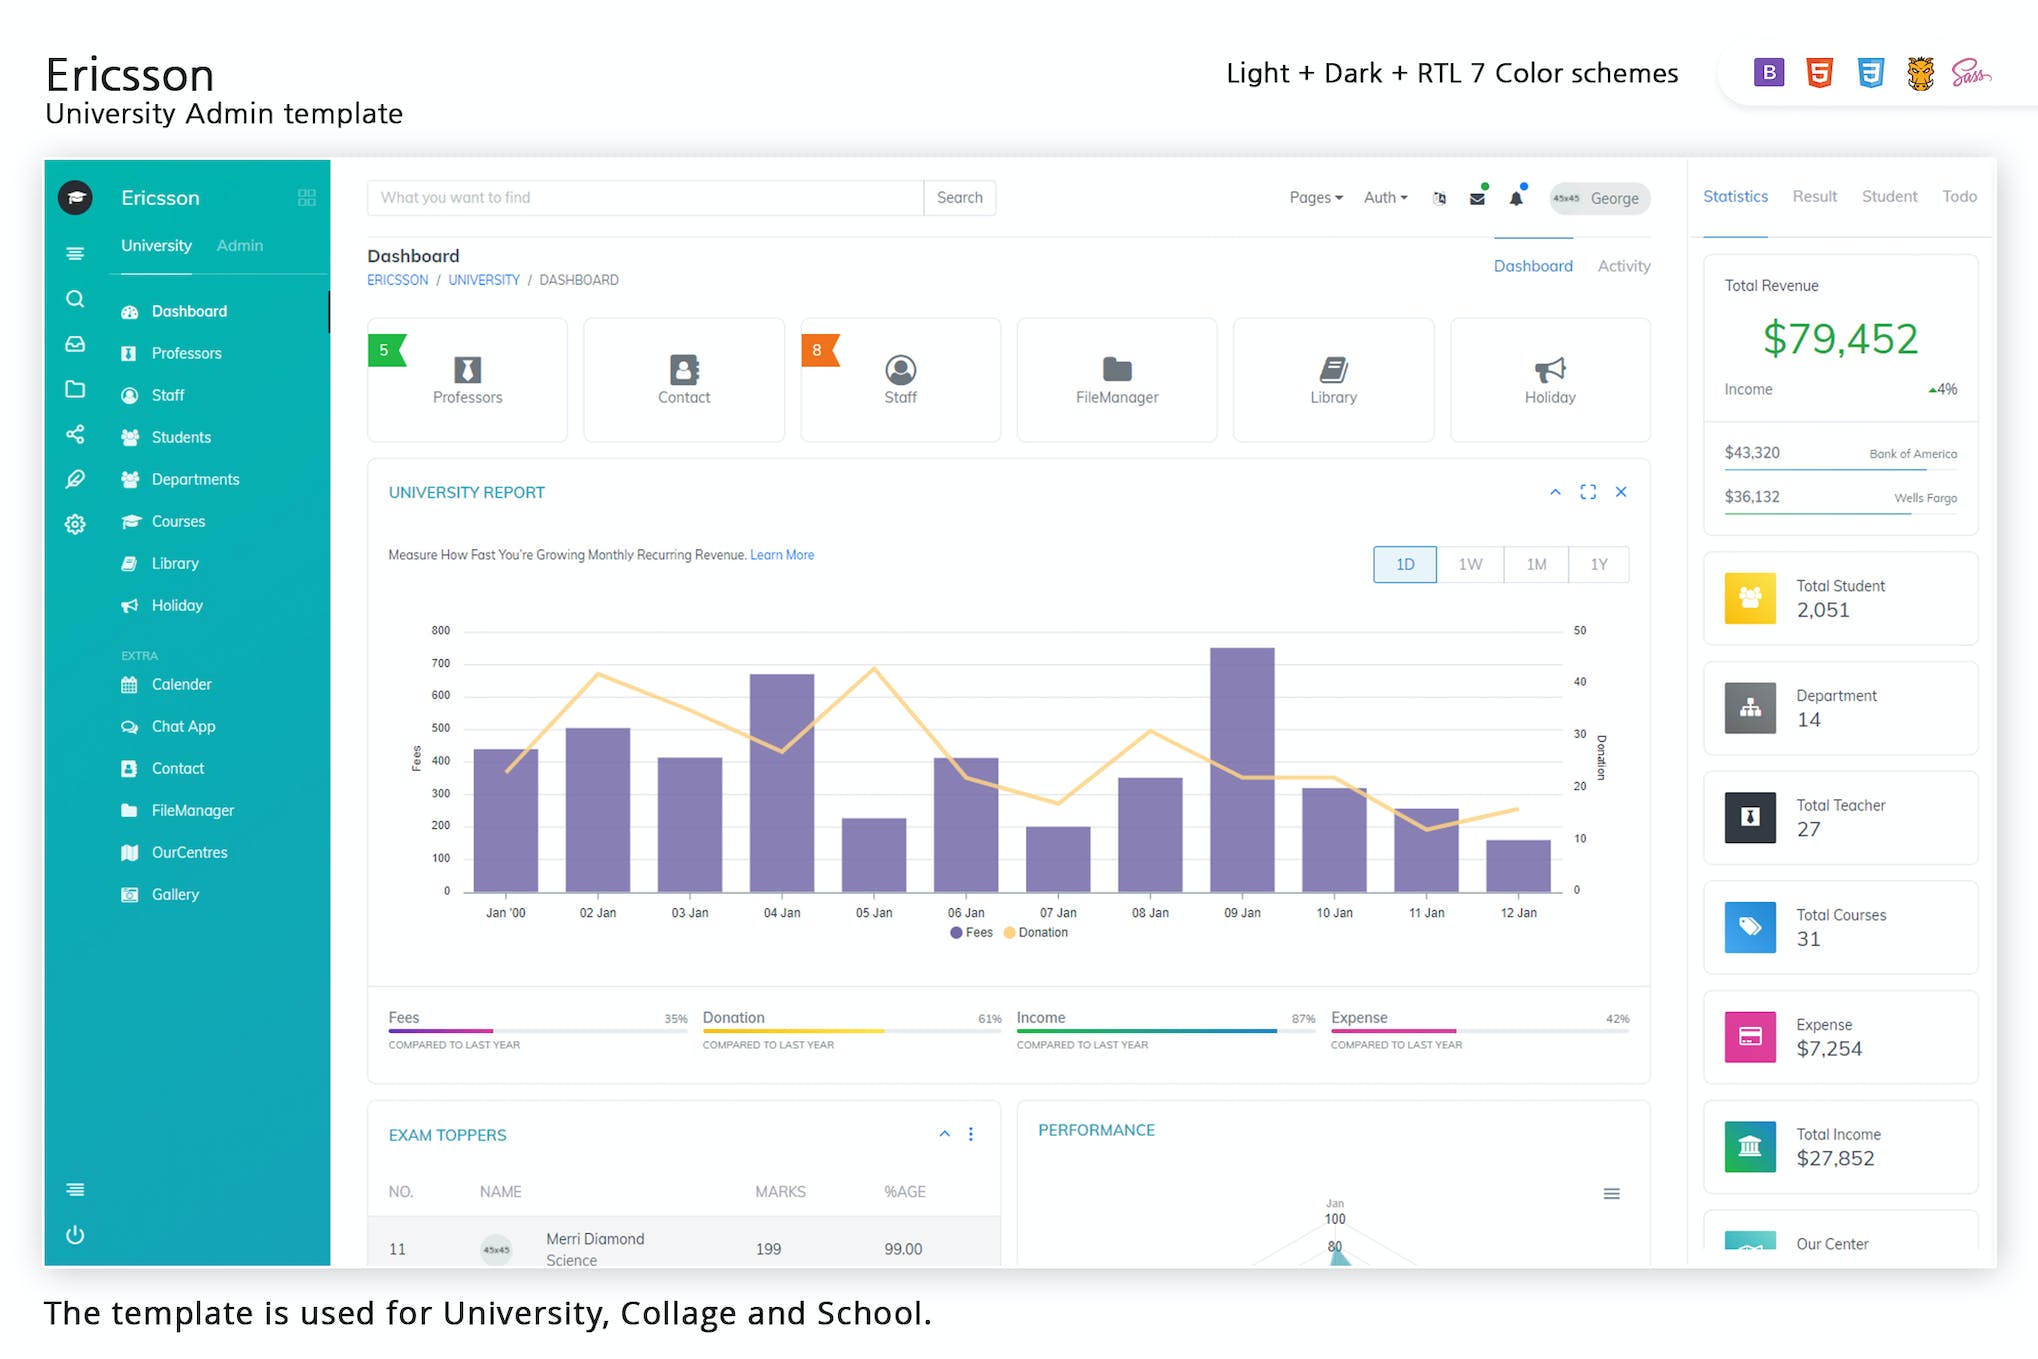Click the grid layout icon beside Ericsson
This screenshot has width=2038, height=1359.
307,198
